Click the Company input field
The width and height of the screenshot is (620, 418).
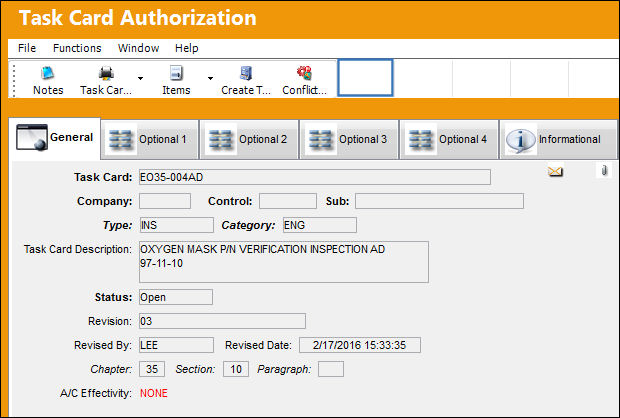point(165,201)
